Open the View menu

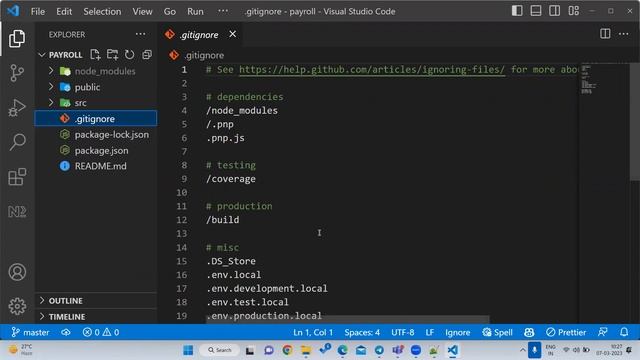point(142,11)
